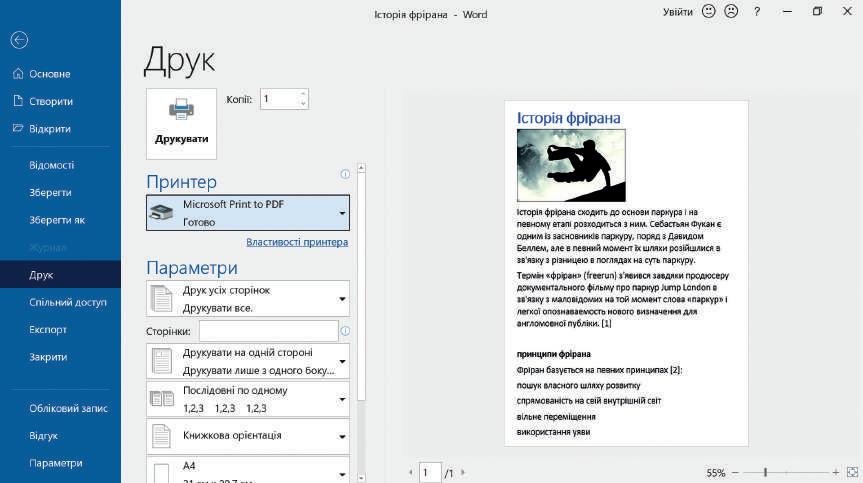
Task: Zoom out with the minus button
Action: pyautogui.click(x=735, y=473)
